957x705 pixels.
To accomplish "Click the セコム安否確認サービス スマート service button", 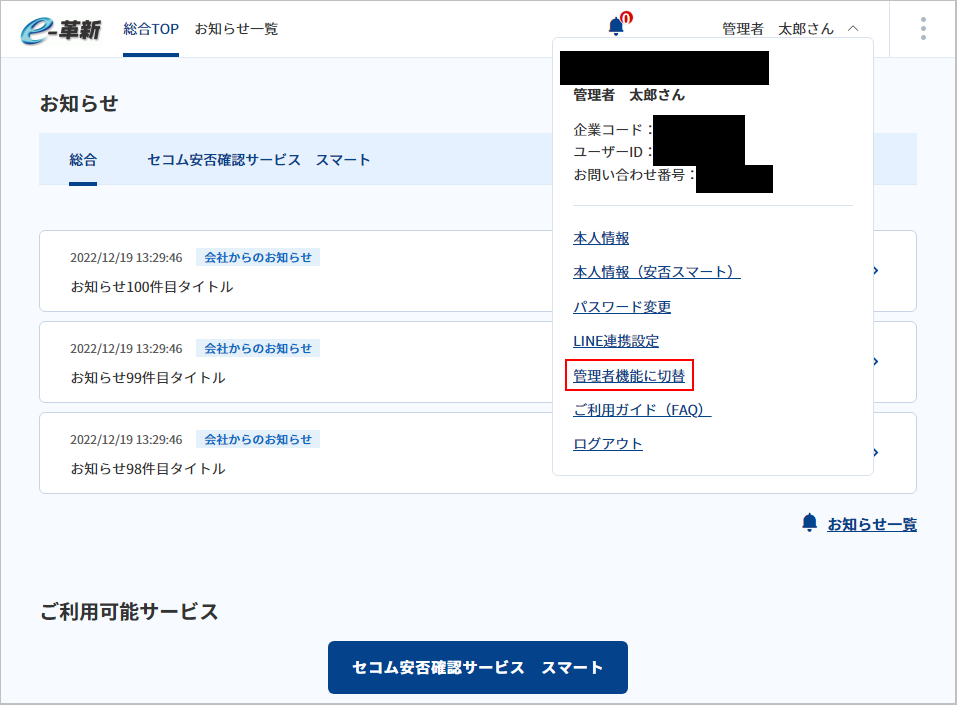I will pos(478,667).
